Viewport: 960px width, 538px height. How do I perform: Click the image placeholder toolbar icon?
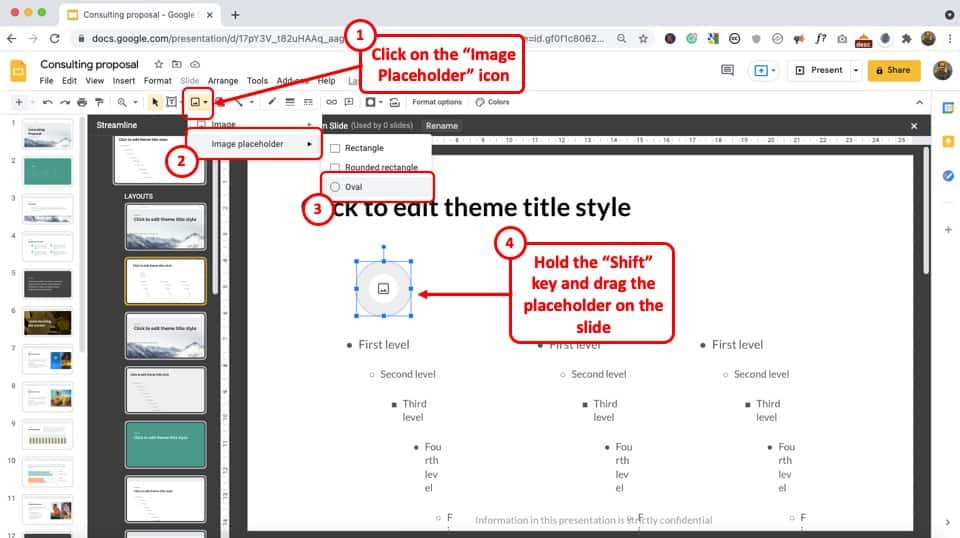tap(195, 102)
